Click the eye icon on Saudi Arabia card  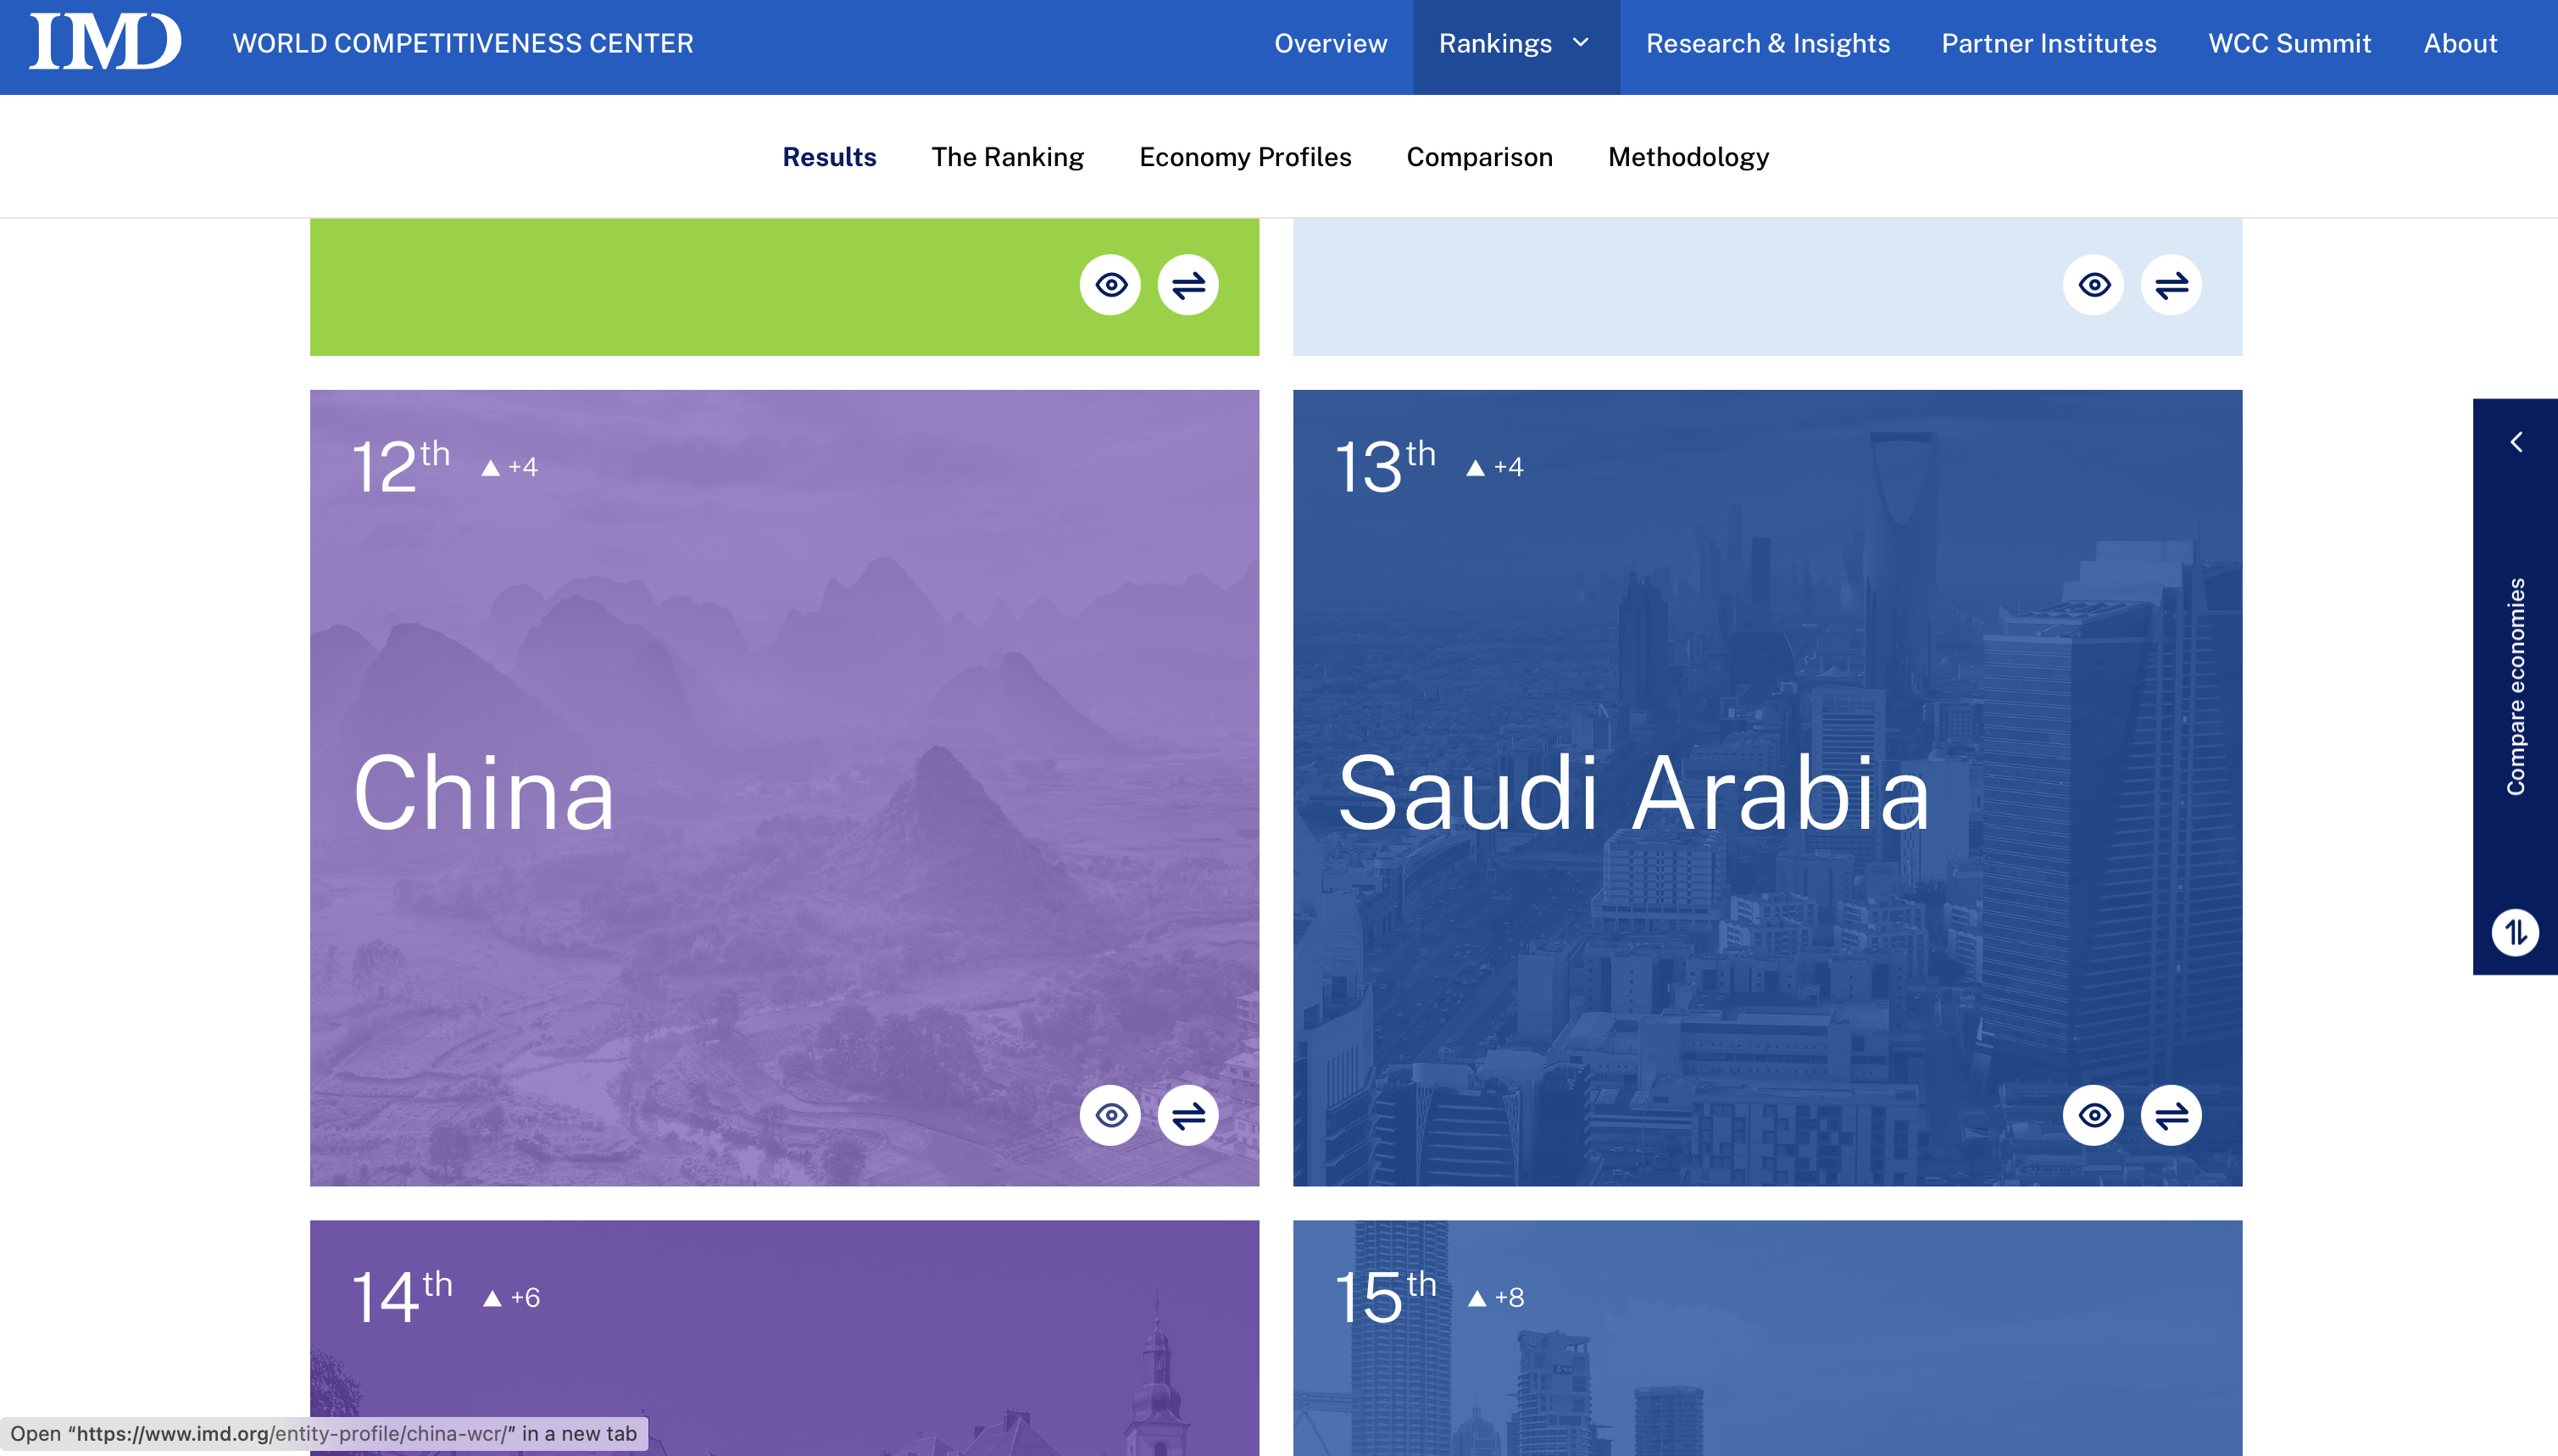pyautogui.click(x=2093, y=1115)
